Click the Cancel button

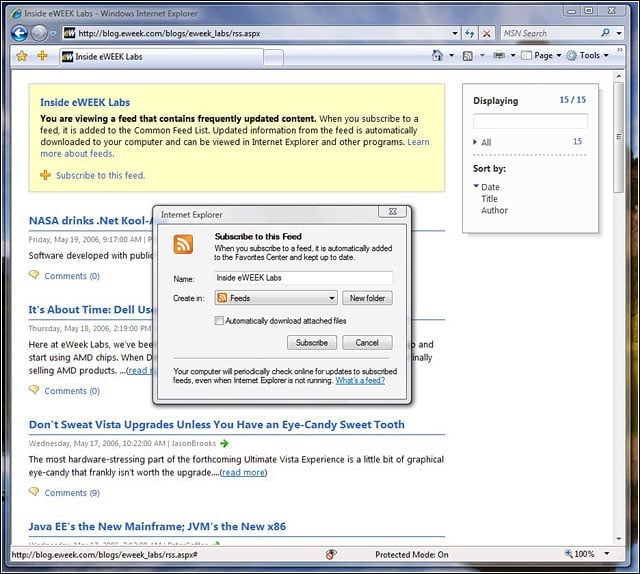pyautogui.click(x=367, y=343)
